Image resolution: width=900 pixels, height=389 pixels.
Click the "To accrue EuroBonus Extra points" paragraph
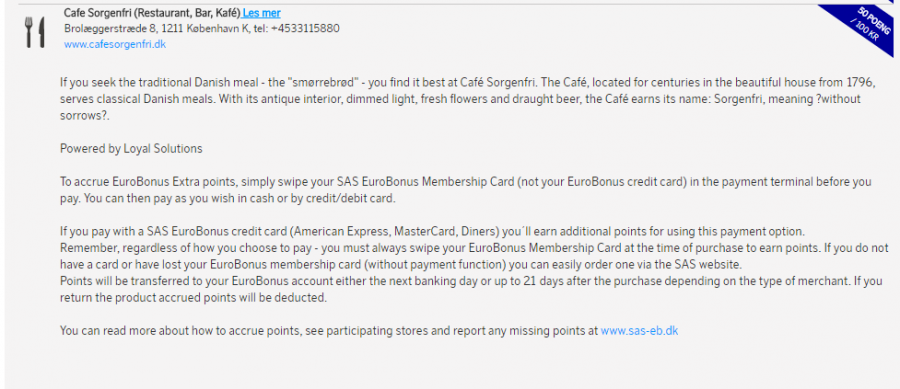tap(465, 190)
